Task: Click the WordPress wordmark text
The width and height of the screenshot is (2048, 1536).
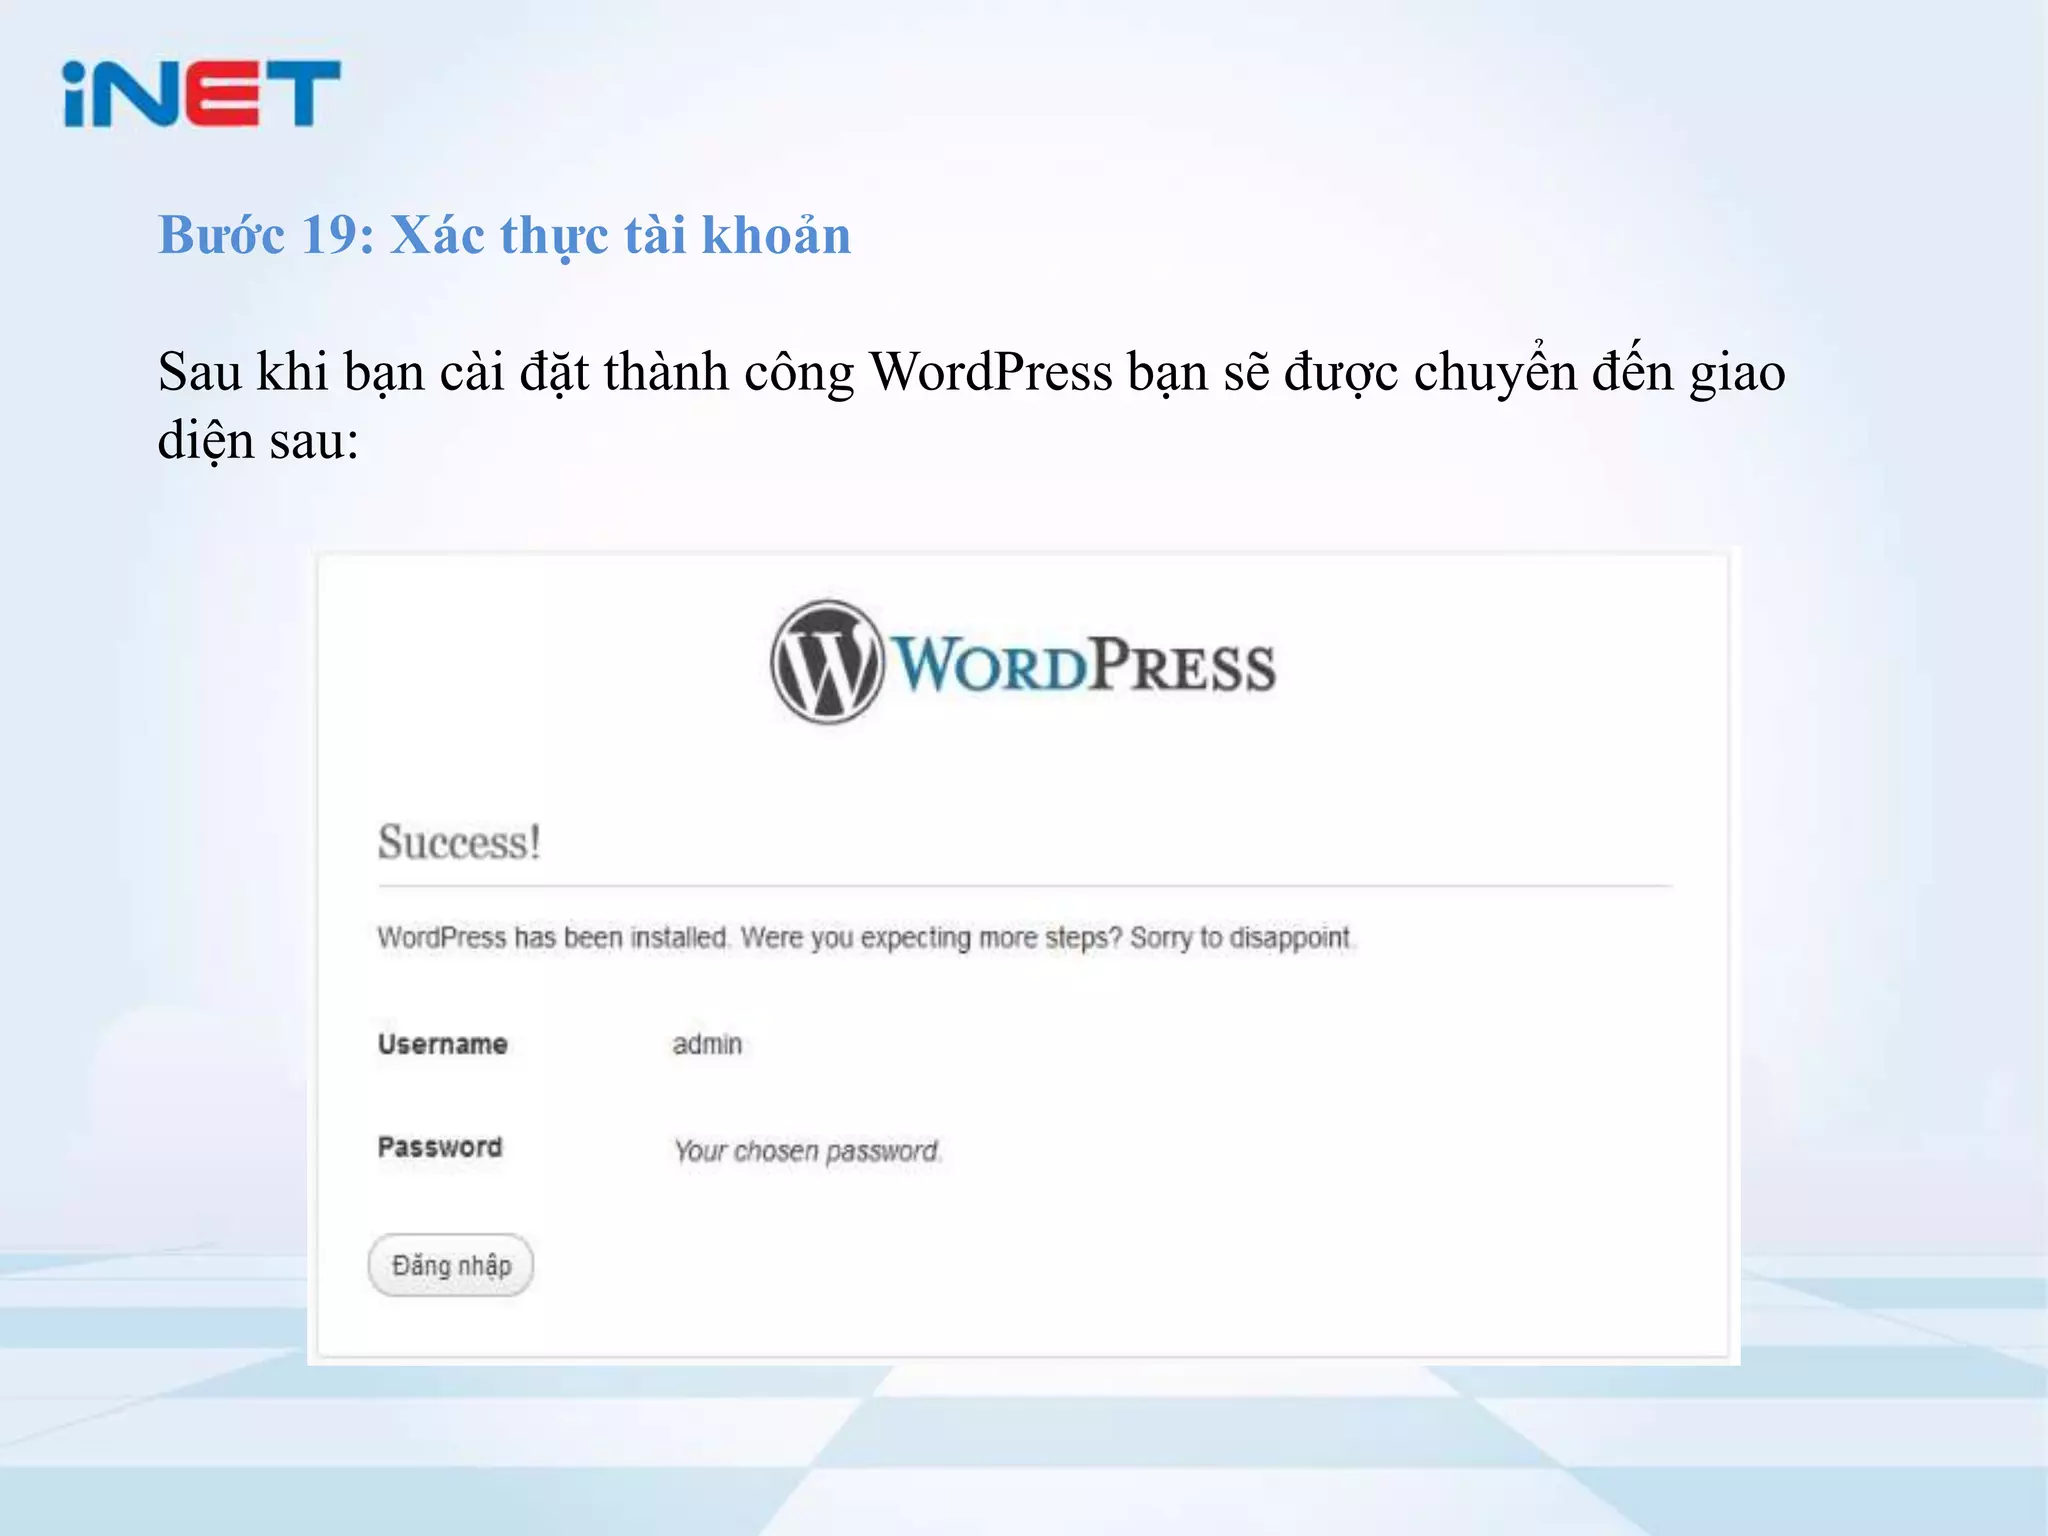Action: (1084, 664)
